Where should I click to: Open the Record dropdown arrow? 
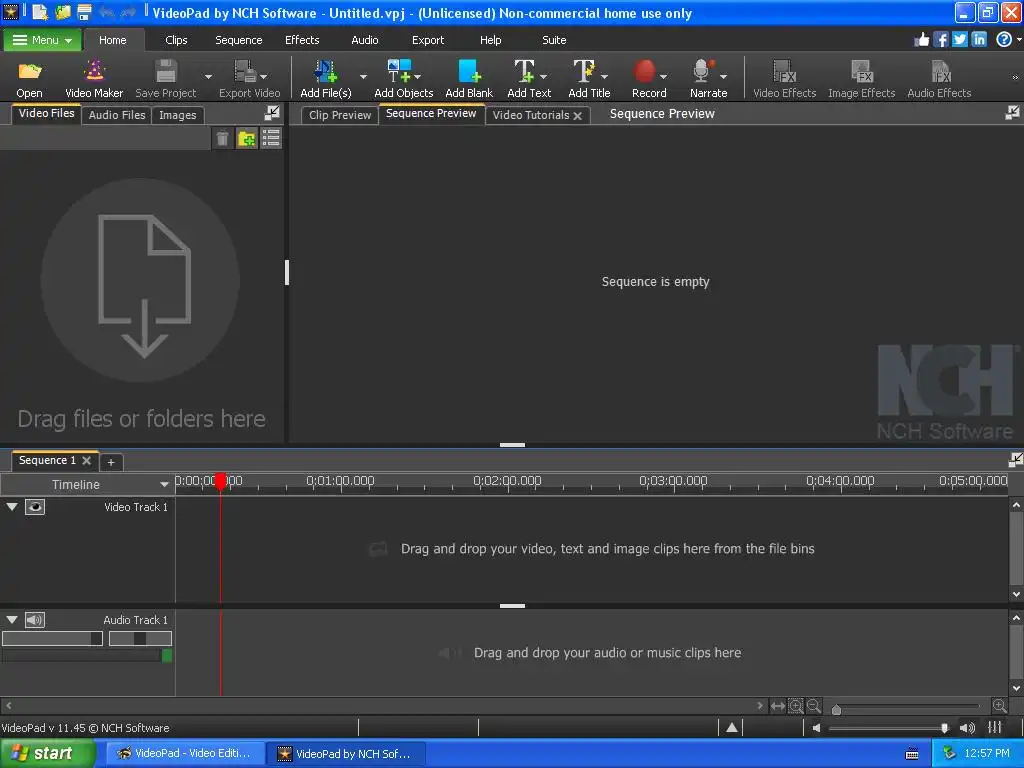pos(664,76)
